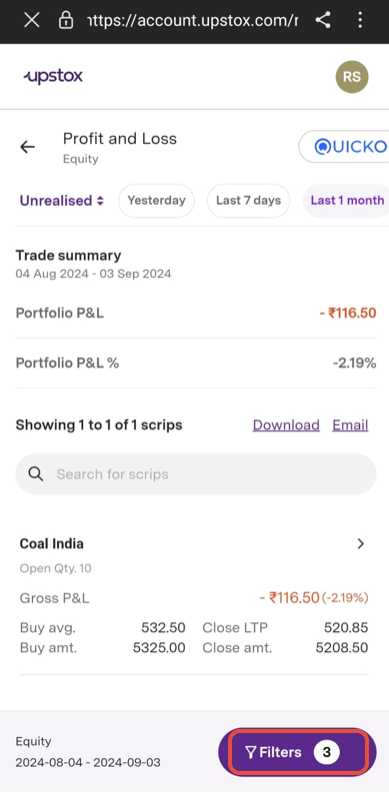
Task: Go back with the left arrow
Action: [27, 147]
